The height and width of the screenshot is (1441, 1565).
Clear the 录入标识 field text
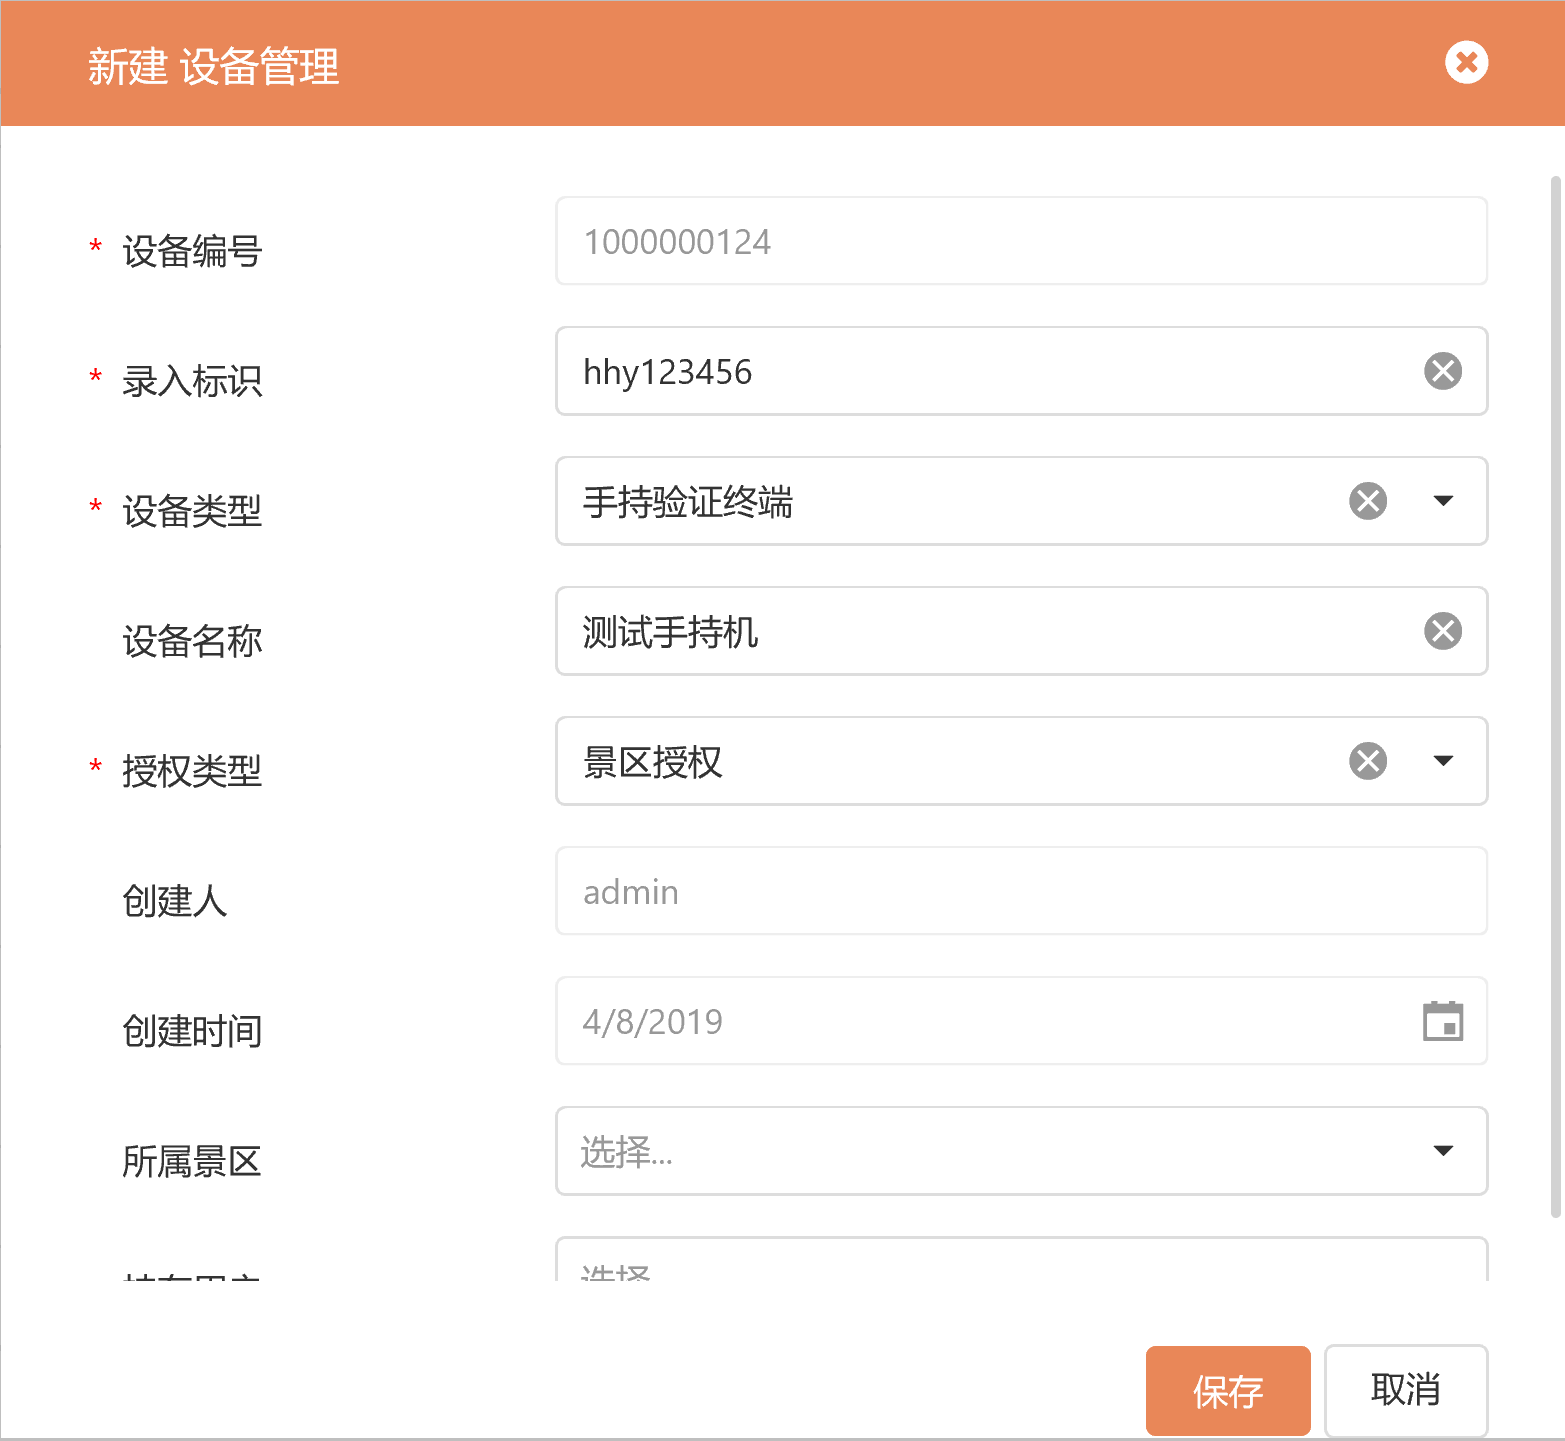point(1442,371)
